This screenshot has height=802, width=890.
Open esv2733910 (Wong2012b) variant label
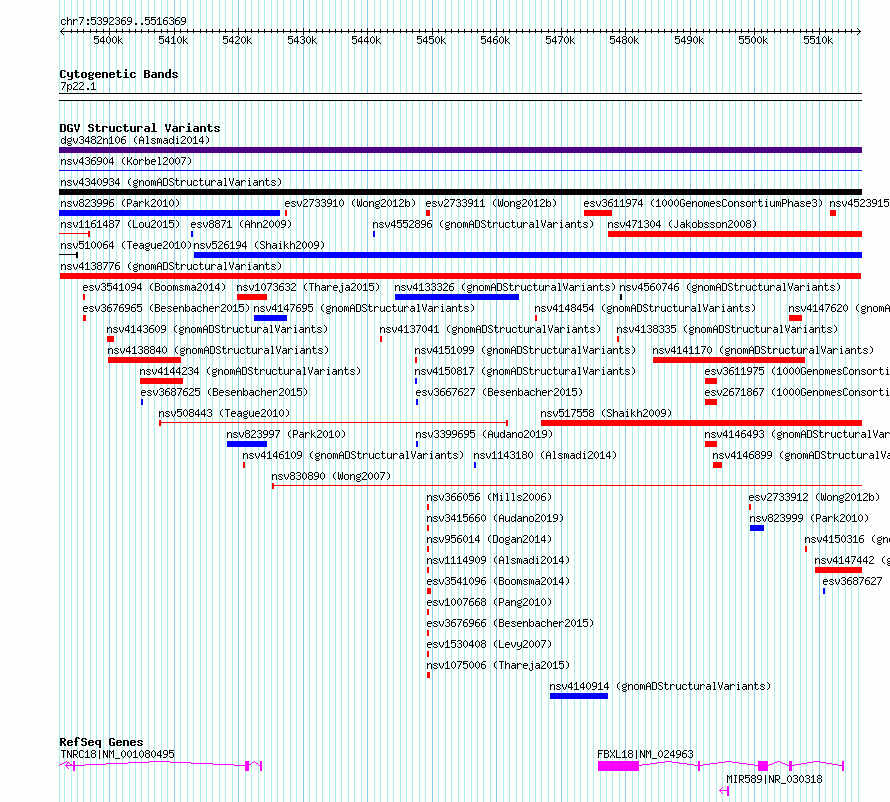click(x=350, y=203)
